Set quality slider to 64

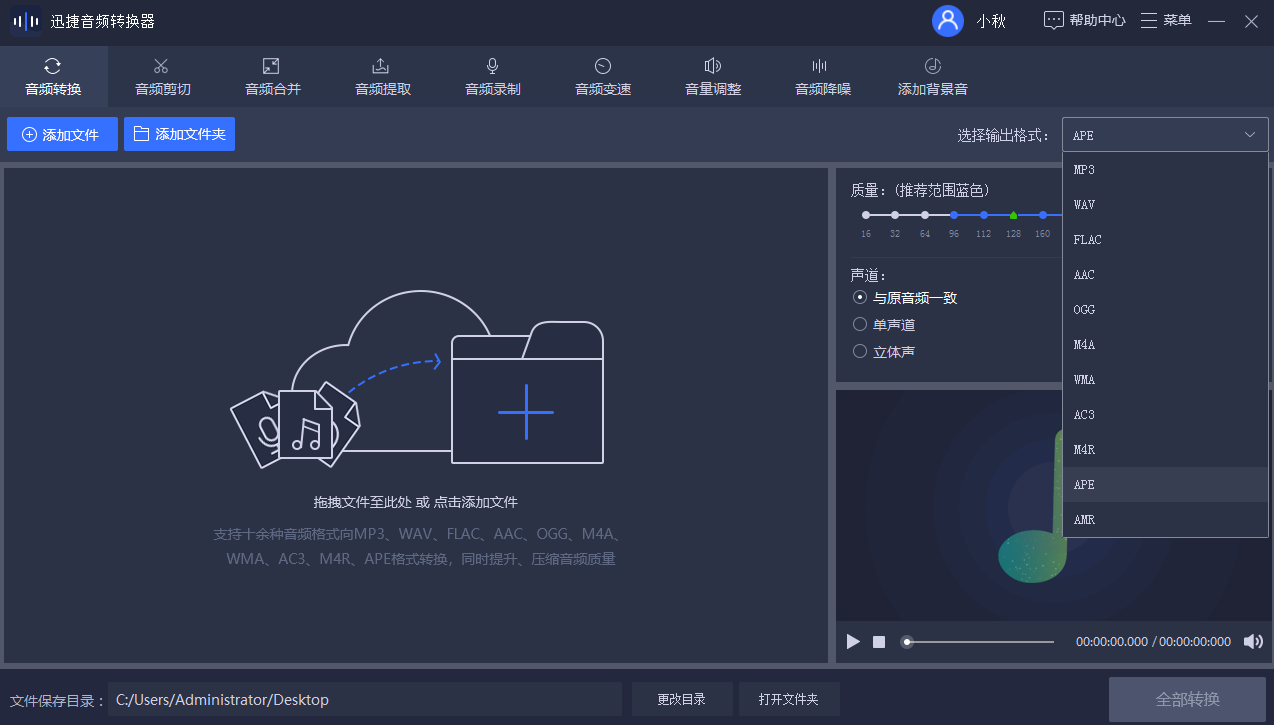[925, 215]
